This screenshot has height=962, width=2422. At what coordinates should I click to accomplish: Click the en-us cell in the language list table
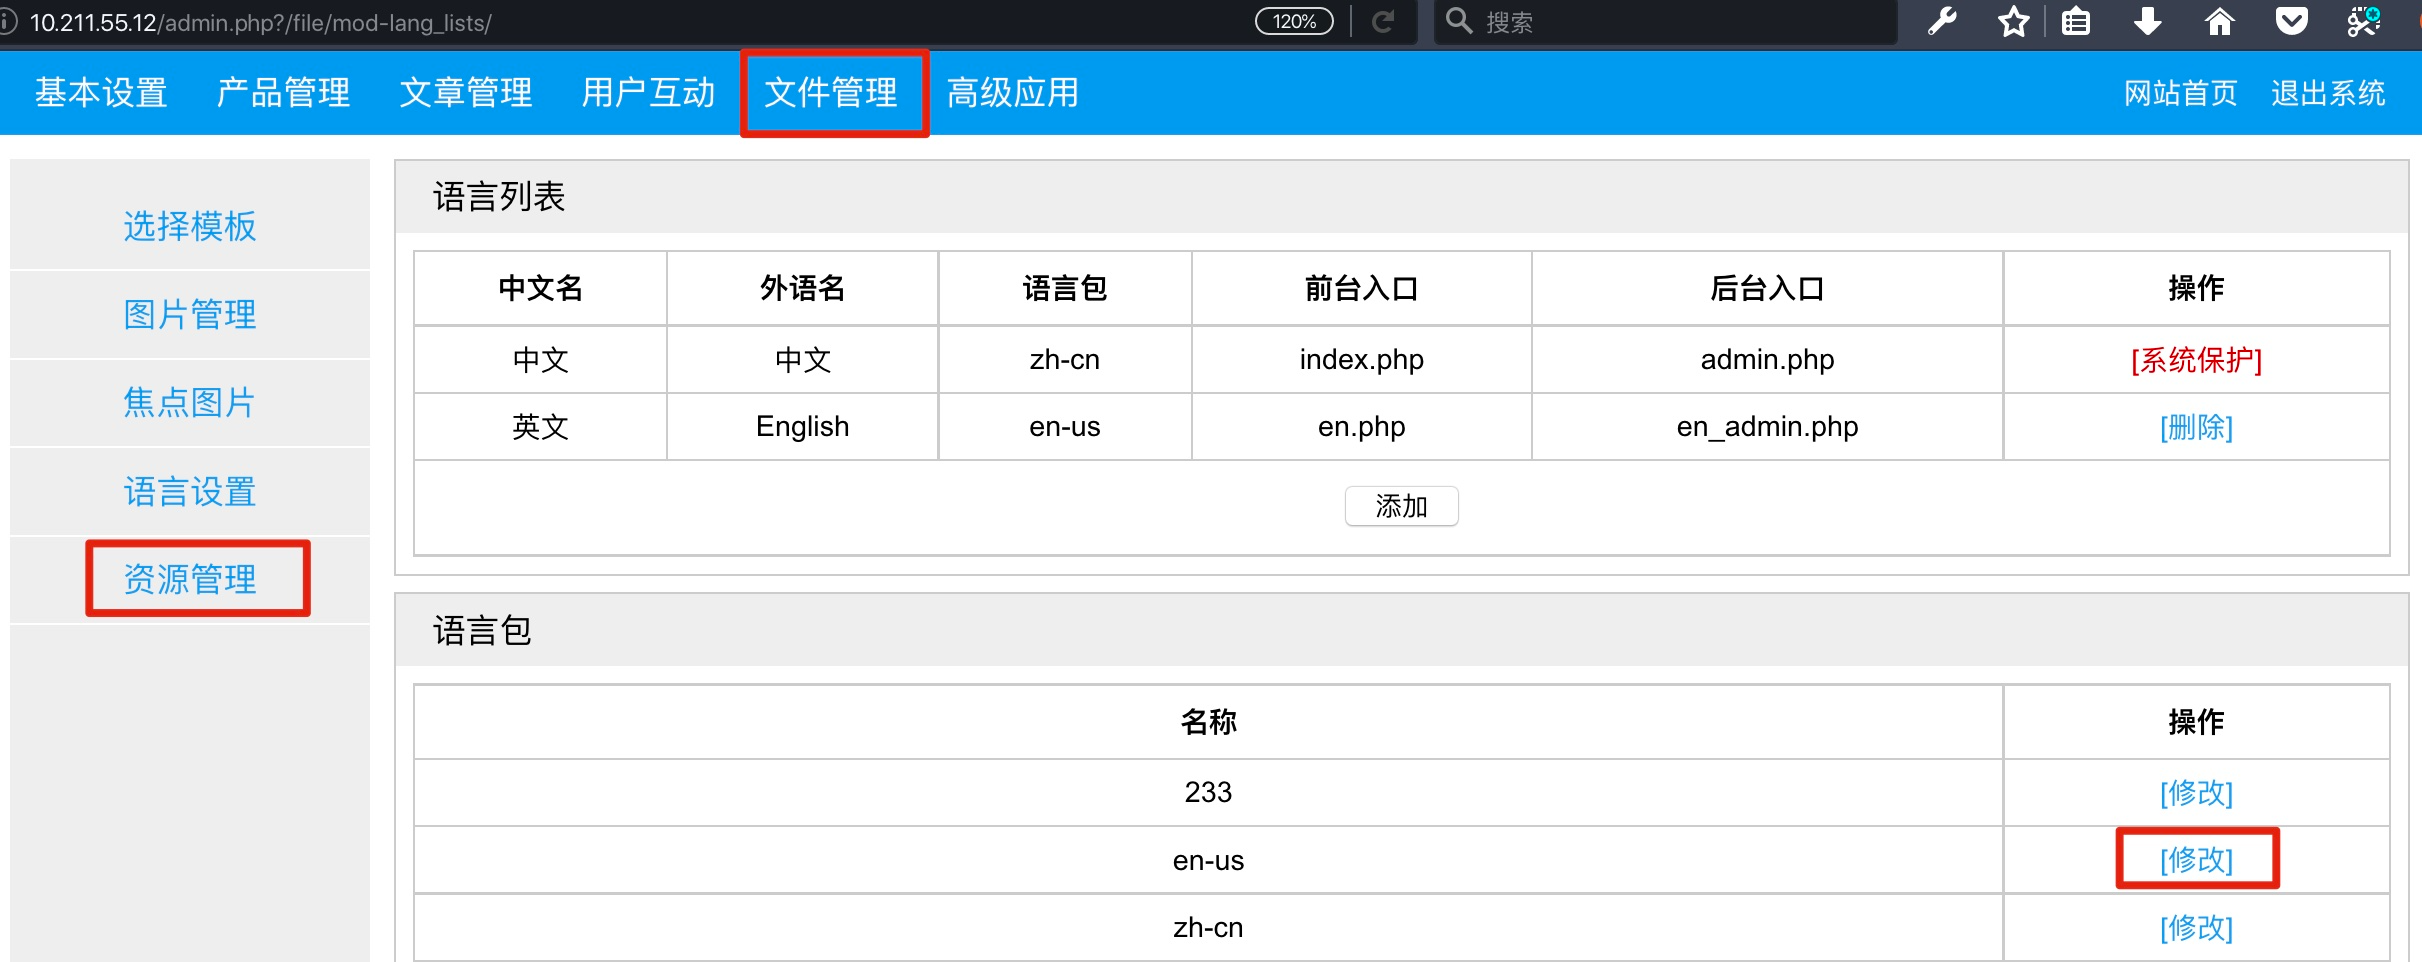pos(1064,427)
